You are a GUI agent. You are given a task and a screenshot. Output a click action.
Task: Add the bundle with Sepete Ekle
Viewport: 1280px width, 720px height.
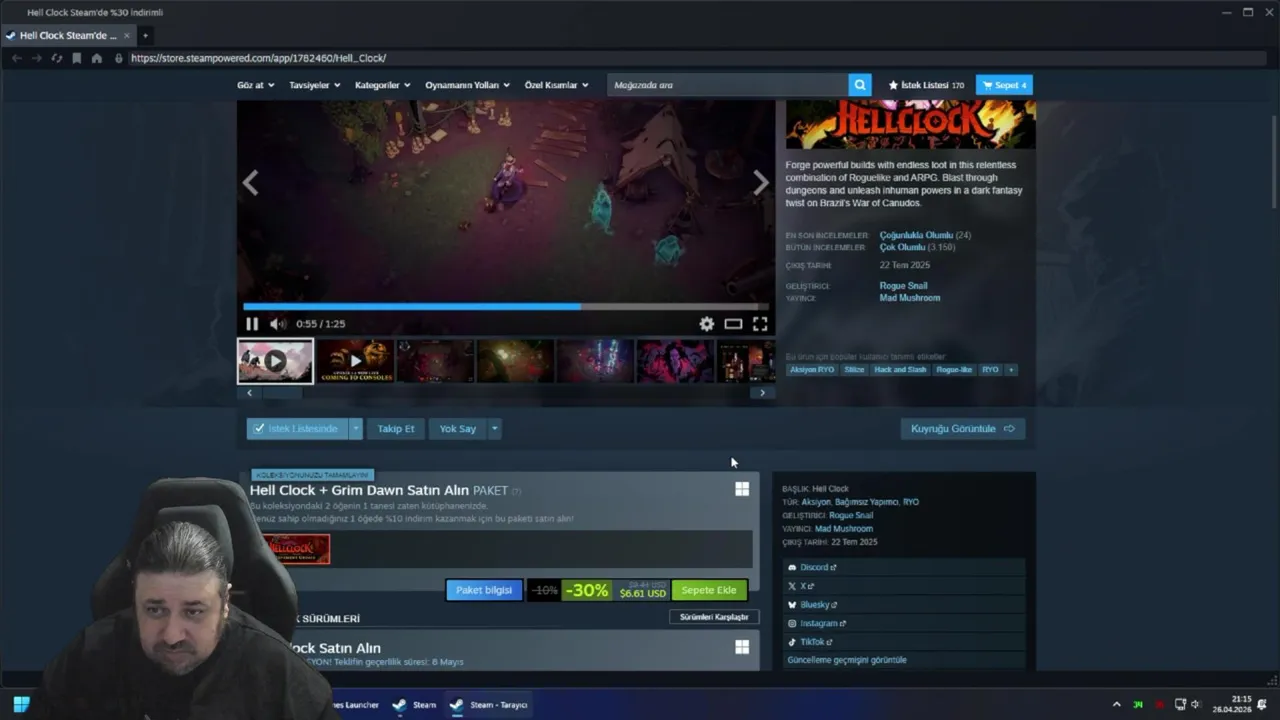tap(709, 590)
